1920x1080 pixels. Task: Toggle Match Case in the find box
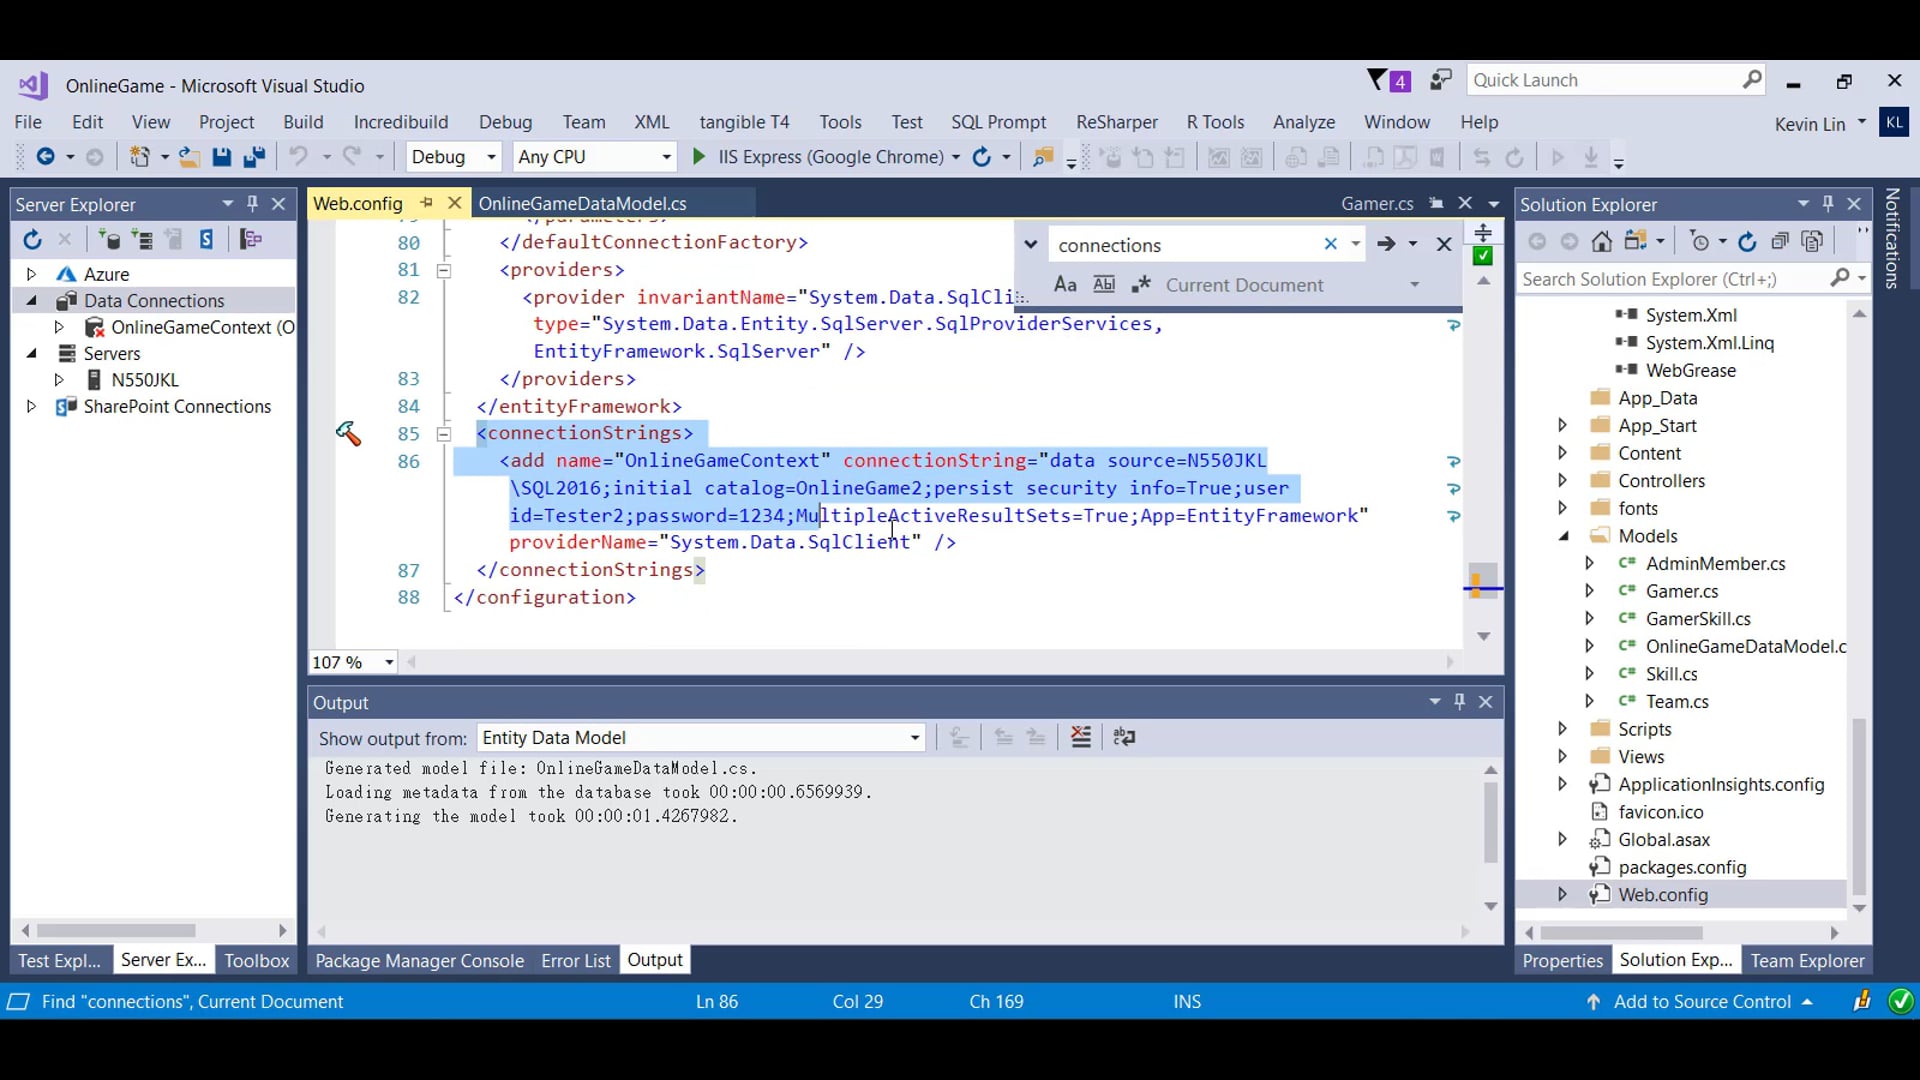click(x=1064, y=284)
